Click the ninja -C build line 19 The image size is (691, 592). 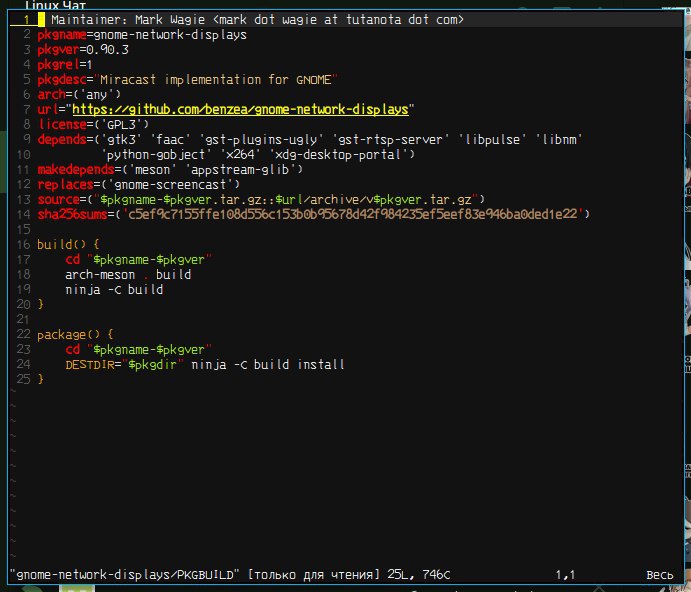tap(114, 290)
